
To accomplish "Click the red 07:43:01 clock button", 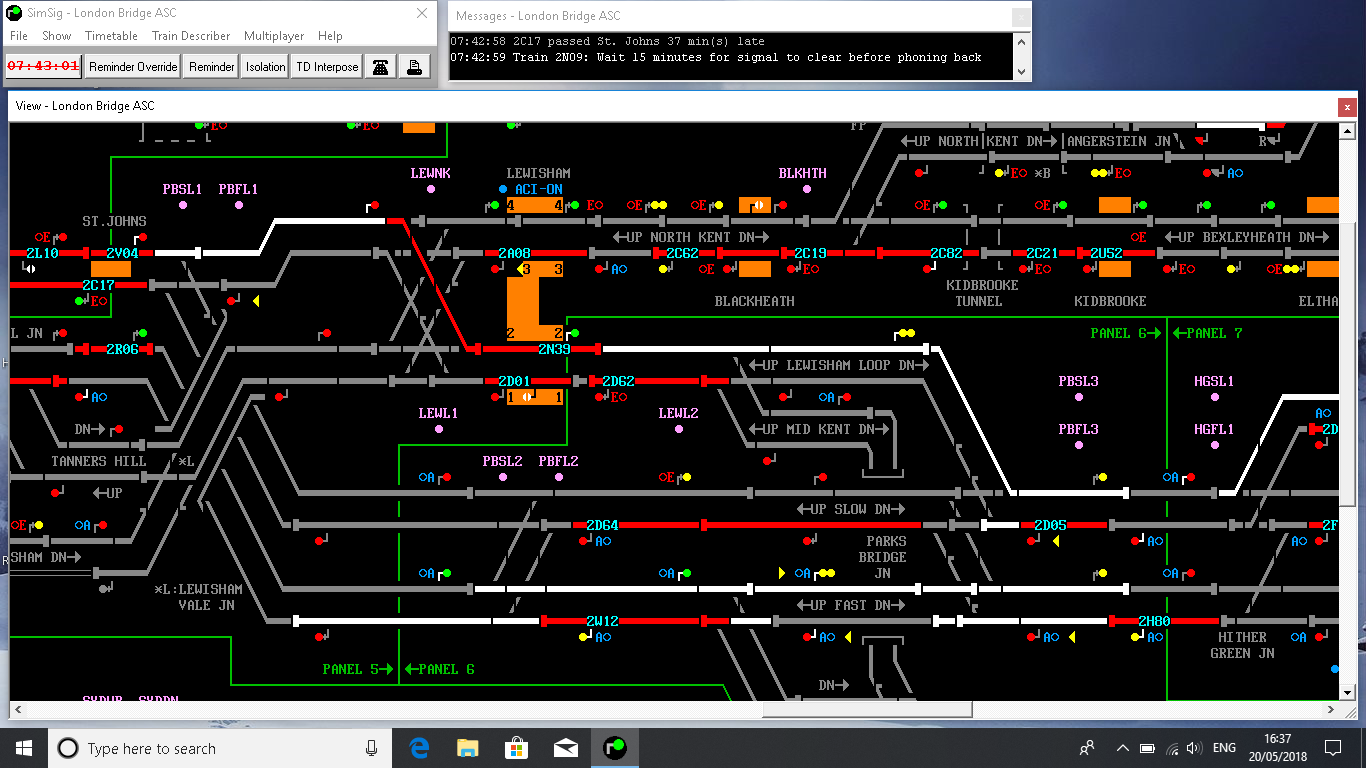I will click(x=43, y=67).
